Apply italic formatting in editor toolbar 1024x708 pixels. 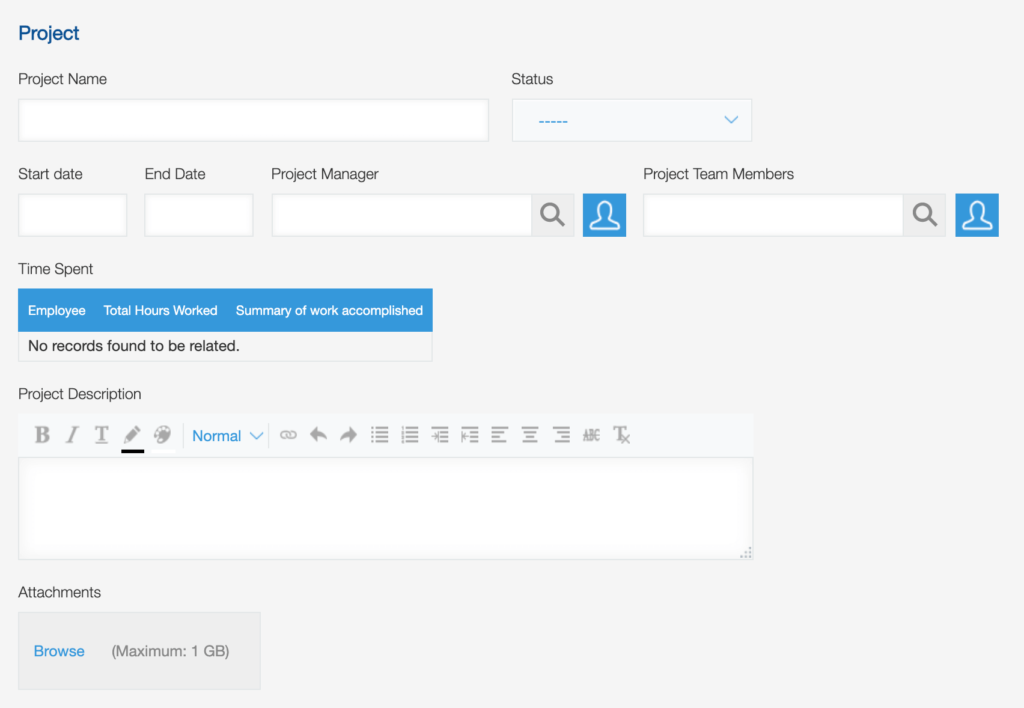pyautogui.click(x=72, y=434)
